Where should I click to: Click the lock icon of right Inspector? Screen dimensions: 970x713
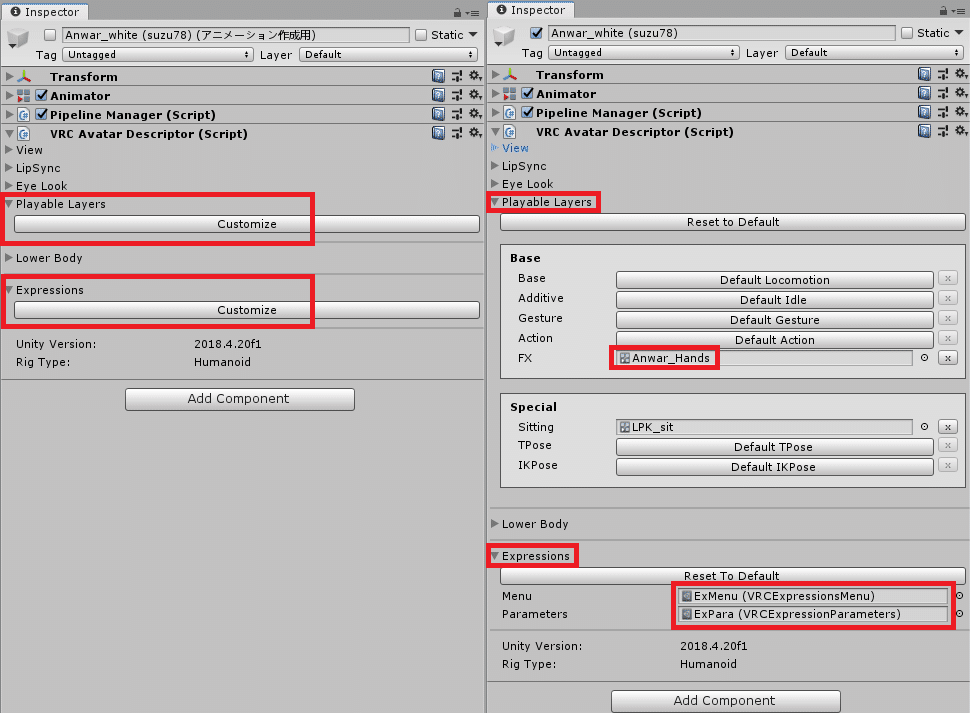(943, 11)
